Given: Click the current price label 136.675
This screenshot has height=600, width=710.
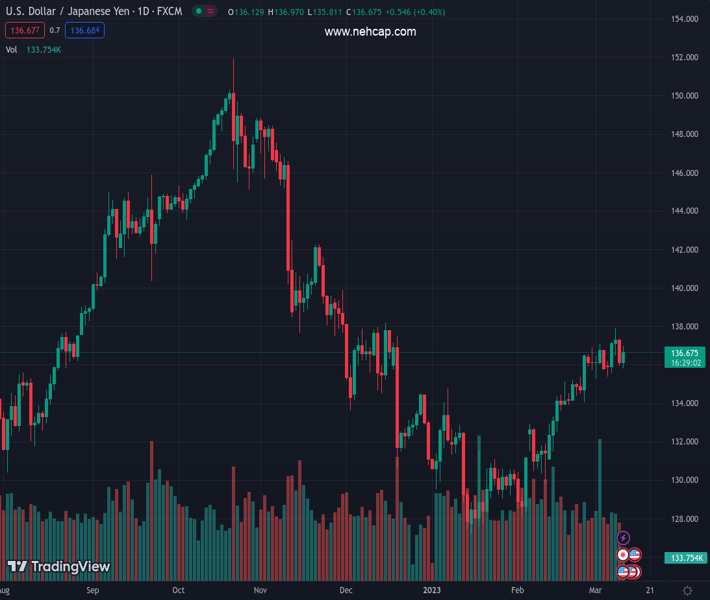Looking at the screenshot, I should coord(684,353).
